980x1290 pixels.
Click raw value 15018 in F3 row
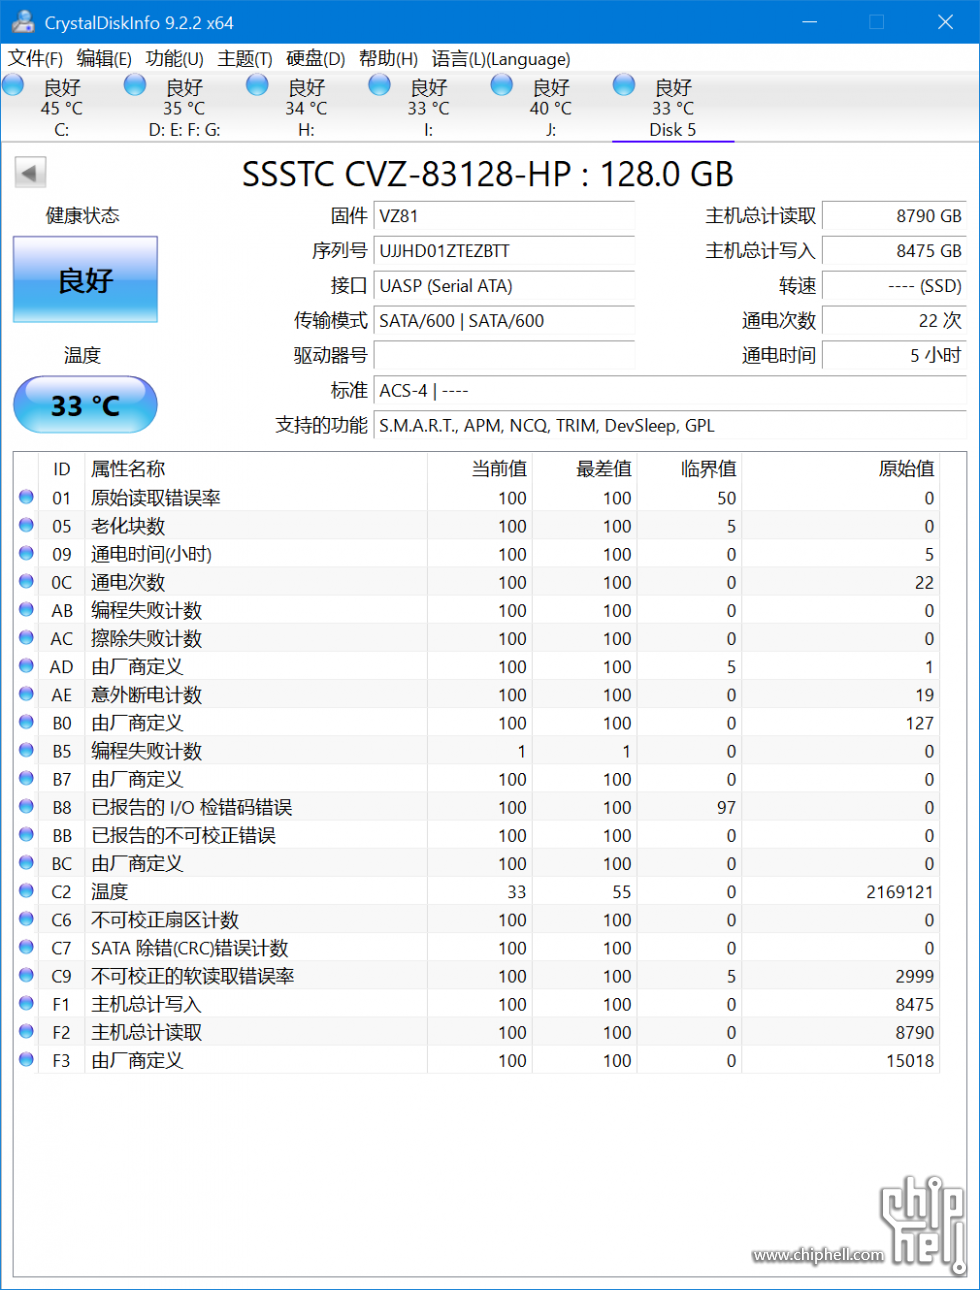click(910, 1060)
